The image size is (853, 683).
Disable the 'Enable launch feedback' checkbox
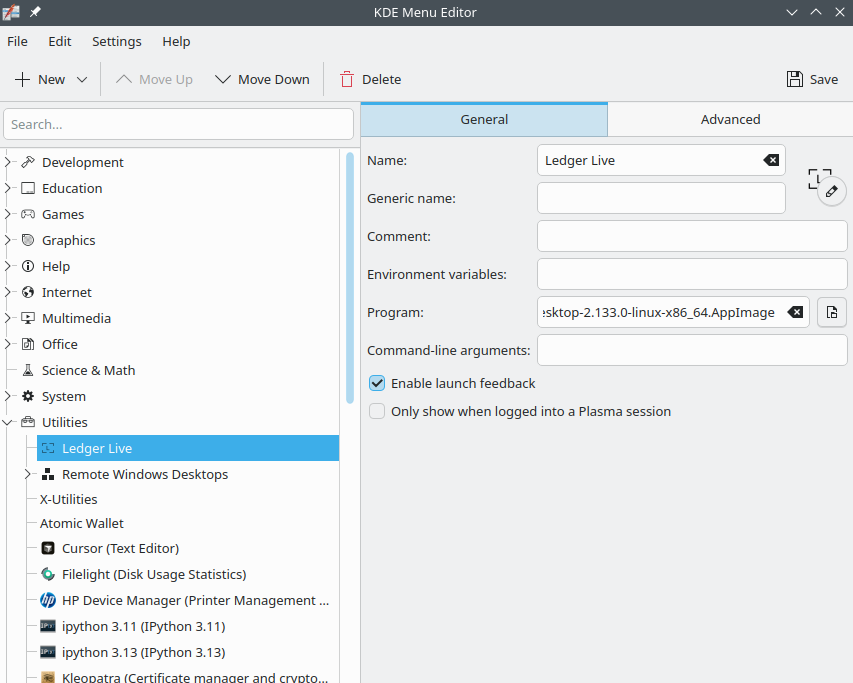(377, 383)
